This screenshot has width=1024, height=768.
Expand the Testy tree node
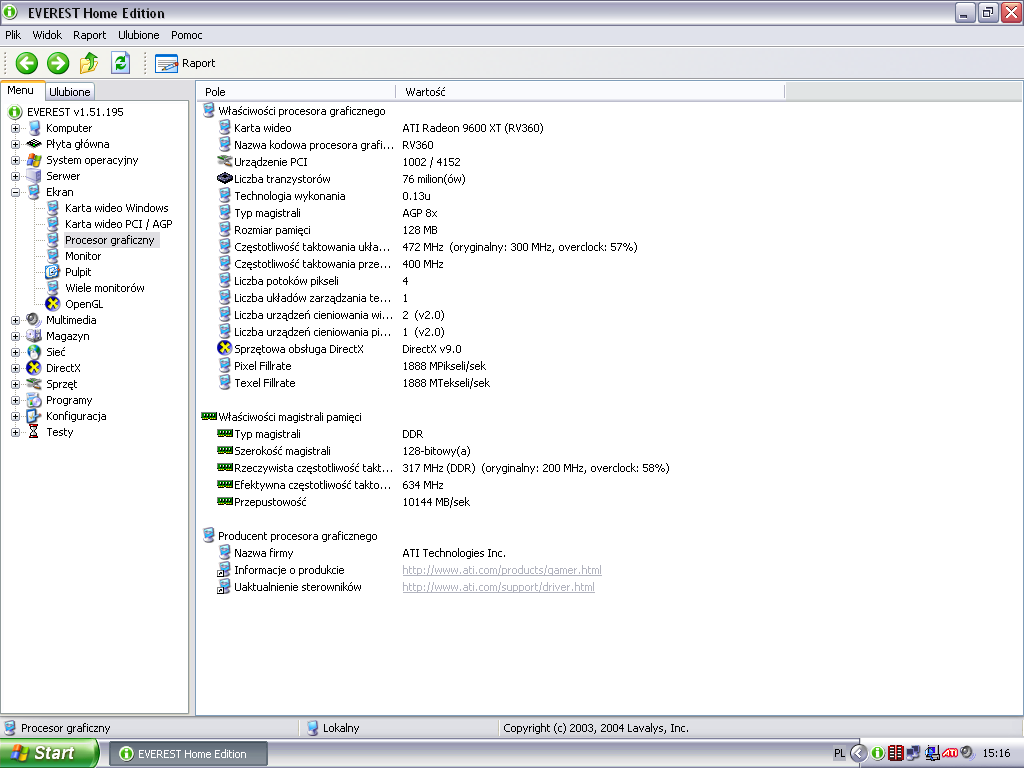tap(15, 432)
